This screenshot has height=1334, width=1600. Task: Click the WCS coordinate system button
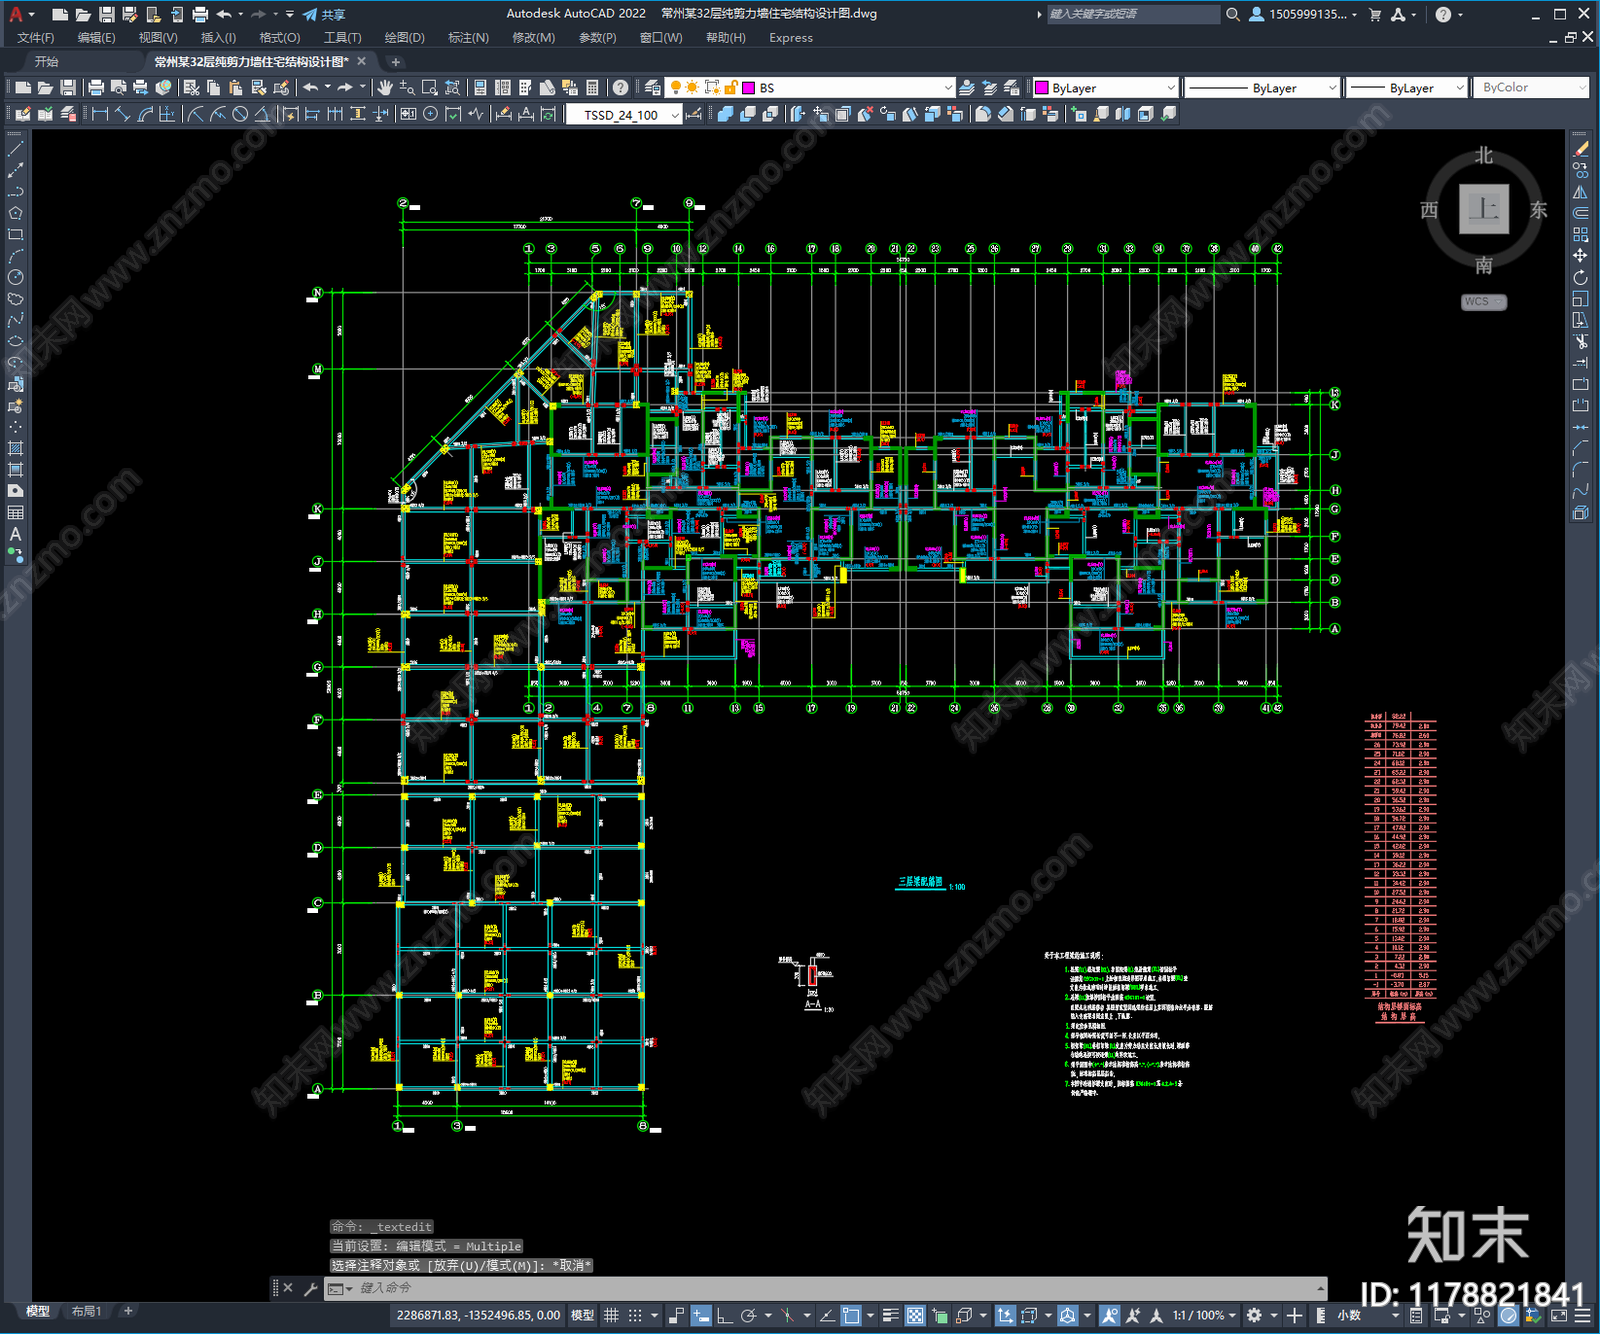[1483, 302]
